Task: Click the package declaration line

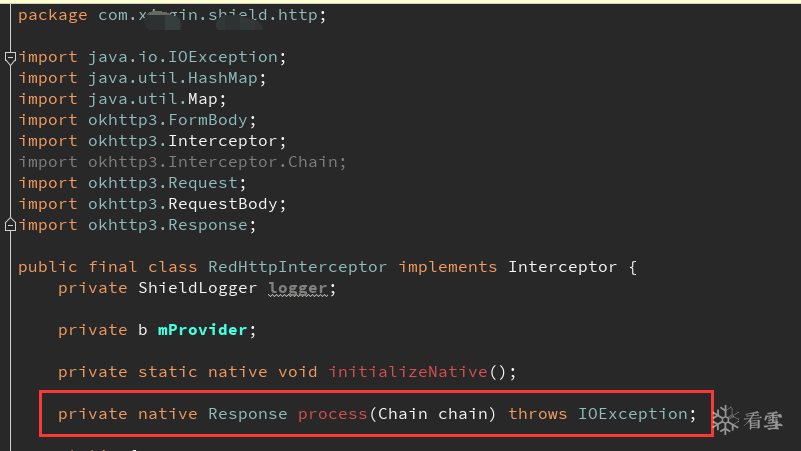Action: pyautogui.click(x=172, y=15)
